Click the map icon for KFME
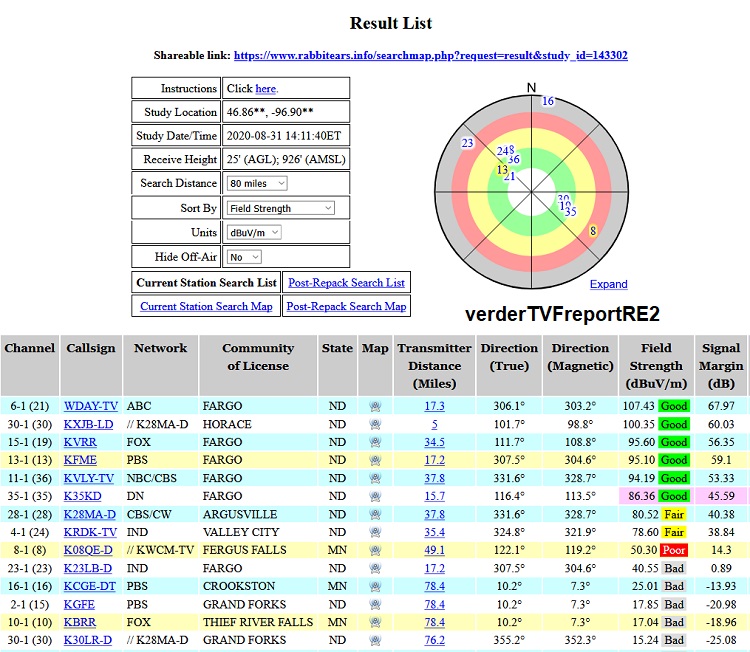Image resolution: width=750 pixels, height=652 pixels. tap(375, 460)
